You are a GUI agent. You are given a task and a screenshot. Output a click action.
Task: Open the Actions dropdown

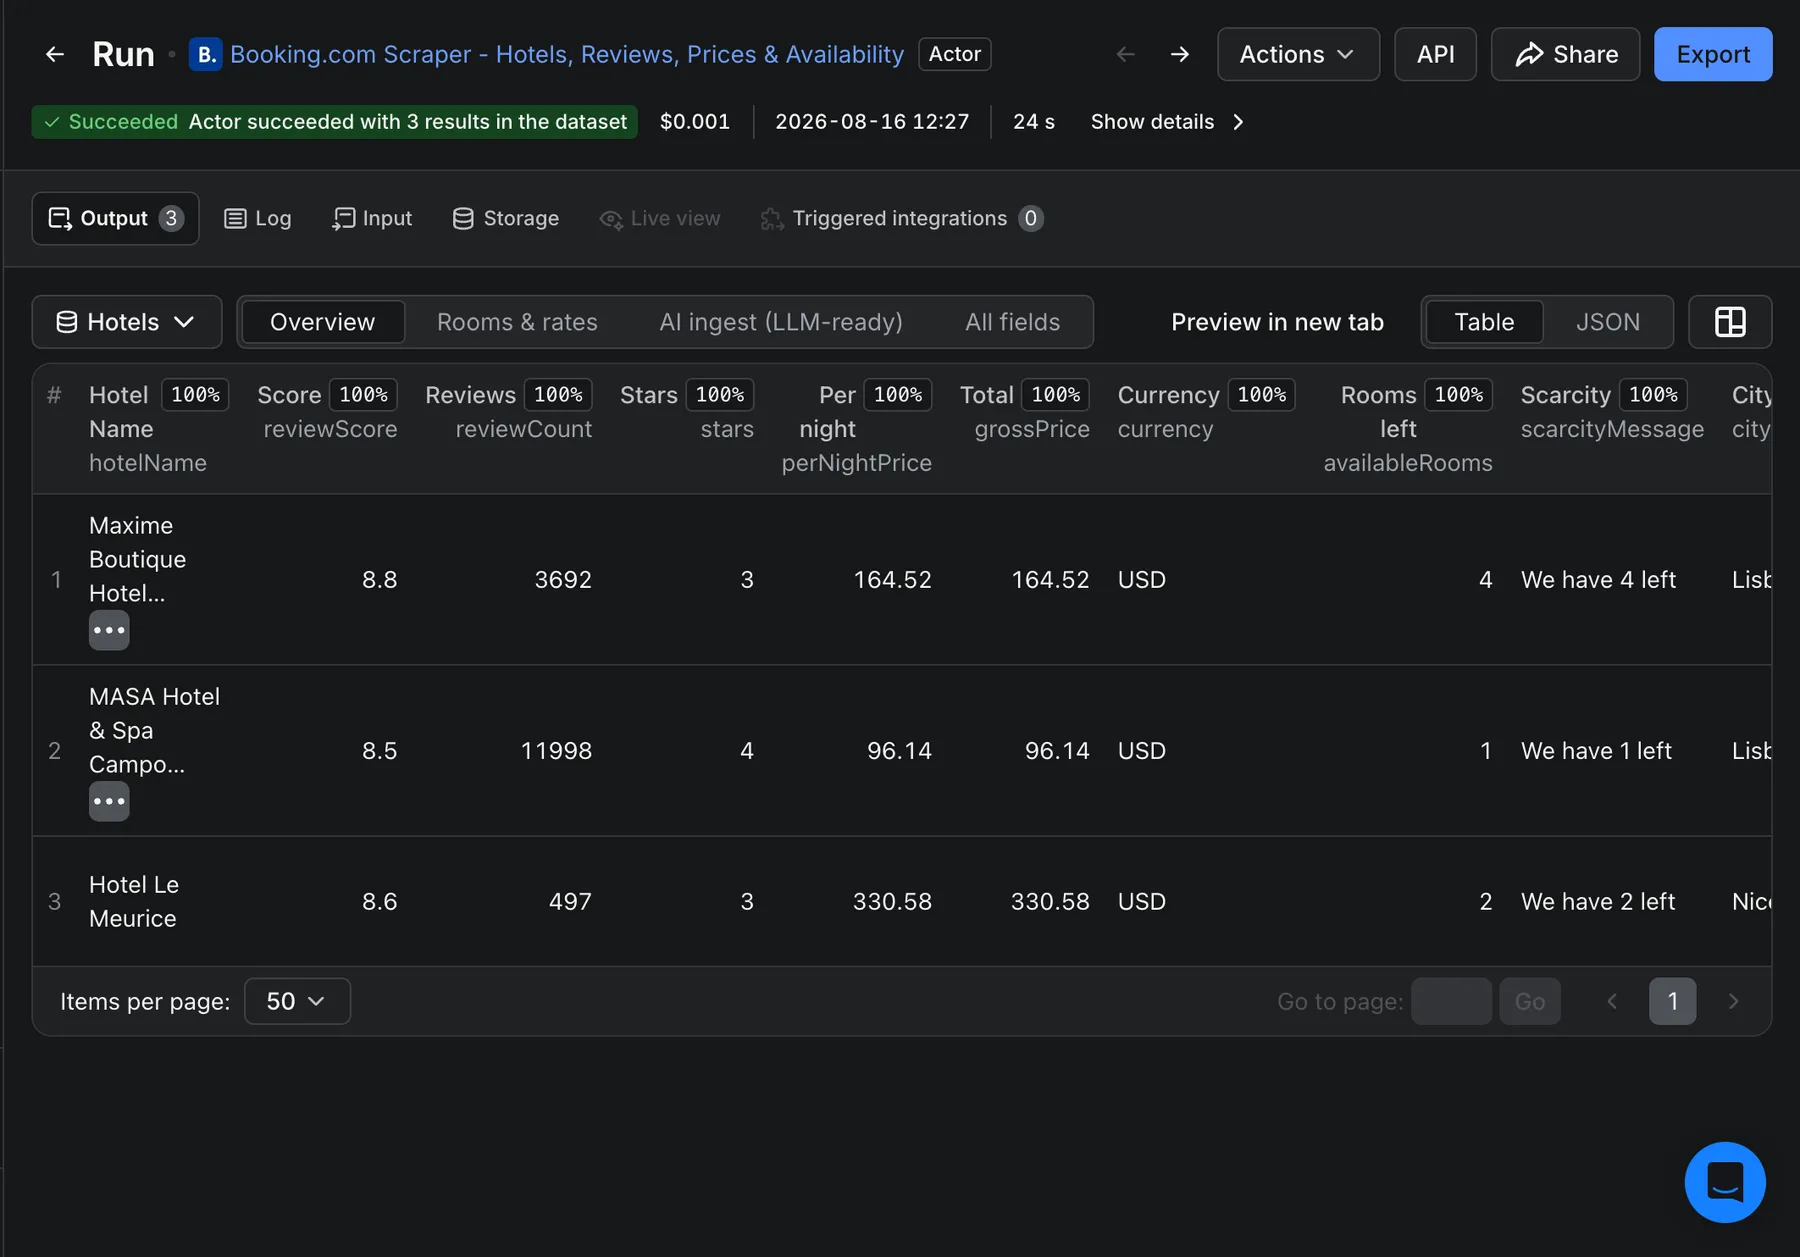[1298, 54]
